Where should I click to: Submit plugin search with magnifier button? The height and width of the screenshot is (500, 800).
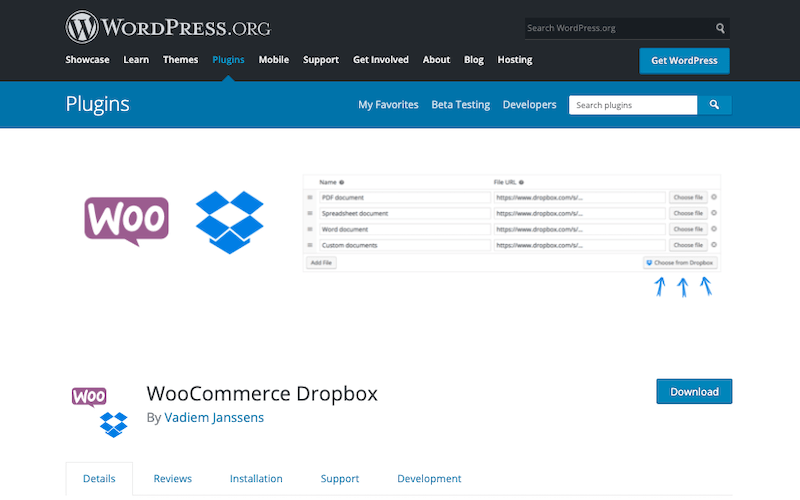pyautogui.click(x=714, y=105)
